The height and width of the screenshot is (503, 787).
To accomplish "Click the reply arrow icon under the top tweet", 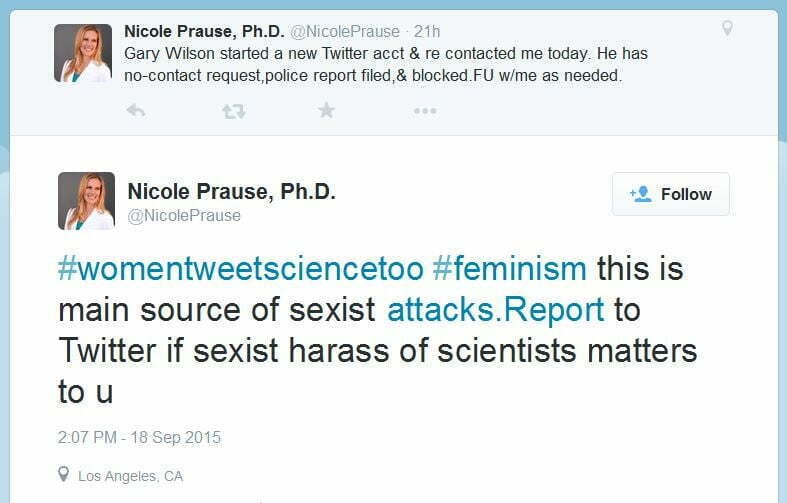I will pyautogui.click(x=137, y=111).
